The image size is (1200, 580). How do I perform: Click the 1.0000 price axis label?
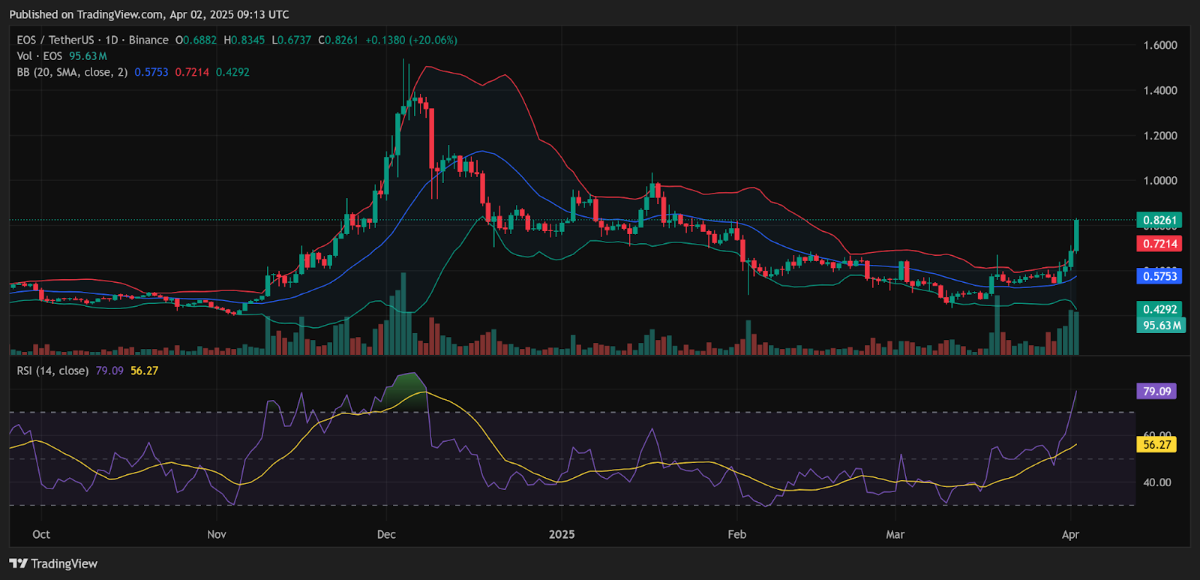(1159, 181)
